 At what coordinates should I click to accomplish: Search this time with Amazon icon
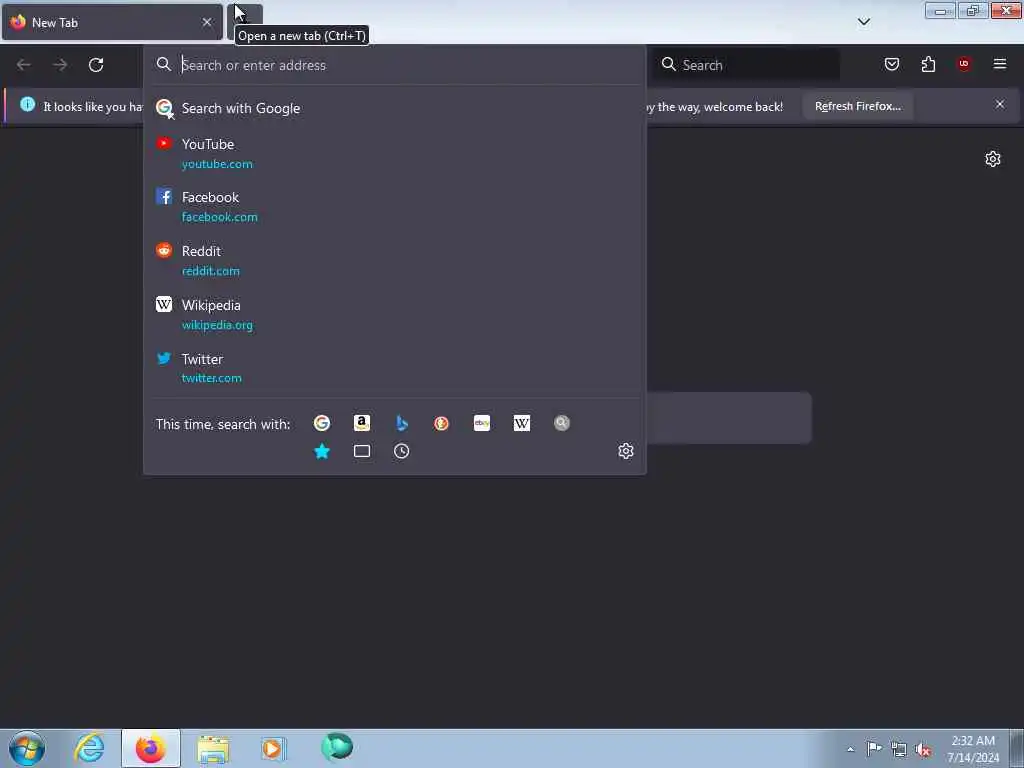pyautogui.click(x=362, y=423)
